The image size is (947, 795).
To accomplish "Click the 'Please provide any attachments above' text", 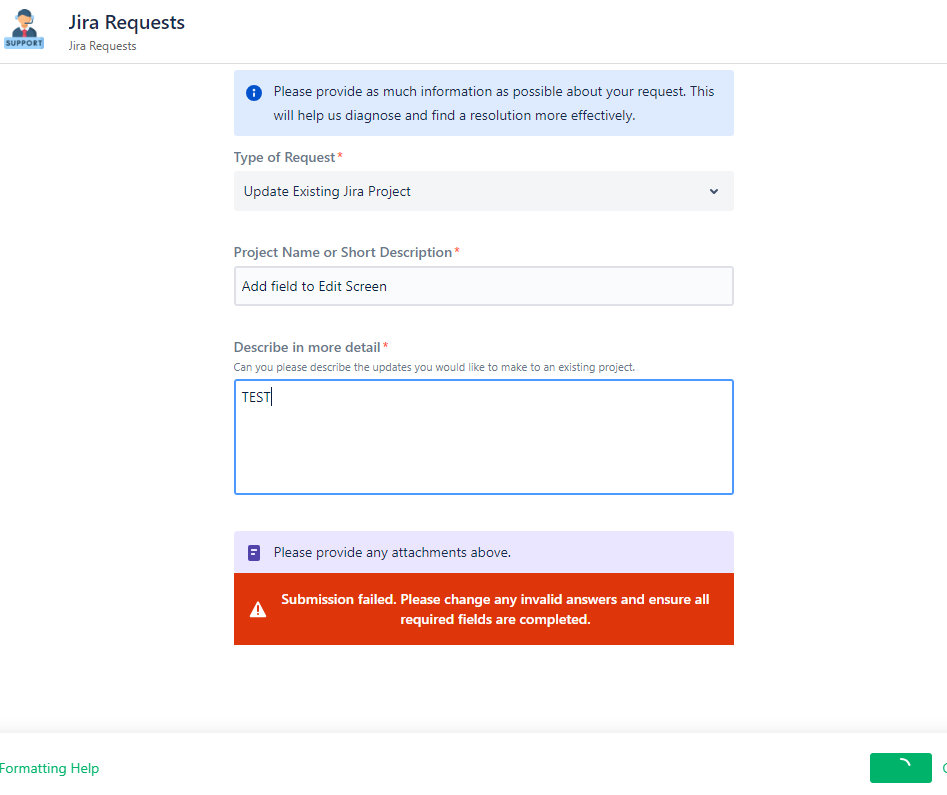I will pos(392,553).
